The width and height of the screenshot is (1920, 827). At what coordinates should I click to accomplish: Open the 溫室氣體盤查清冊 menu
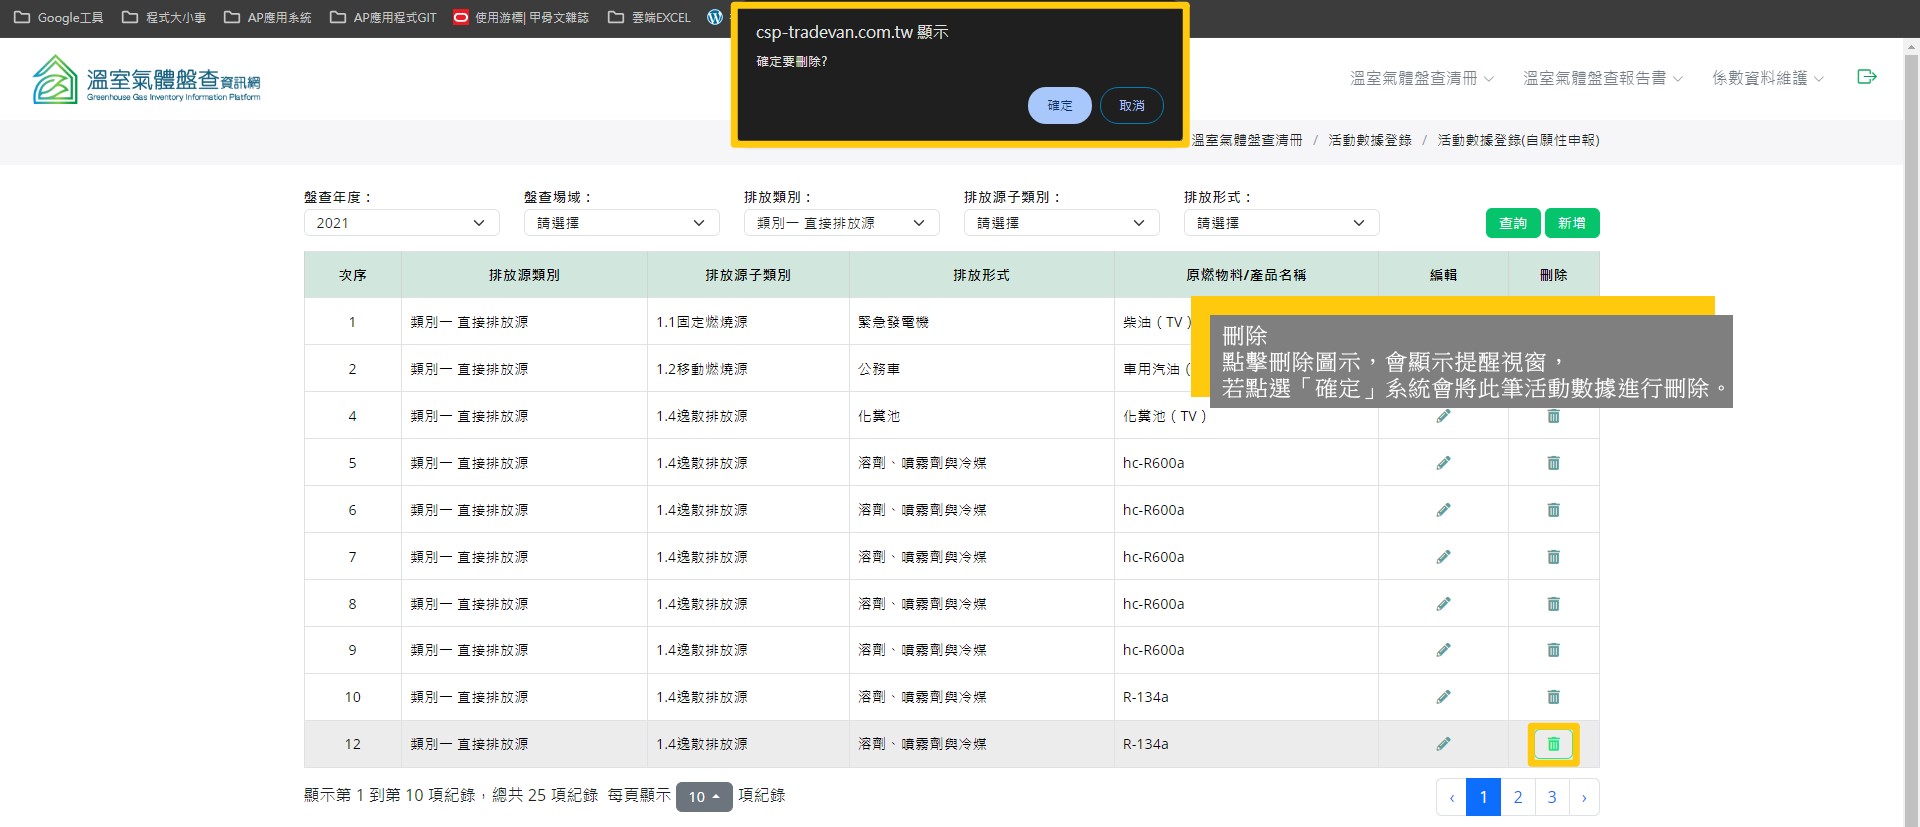pos(1421,78)
